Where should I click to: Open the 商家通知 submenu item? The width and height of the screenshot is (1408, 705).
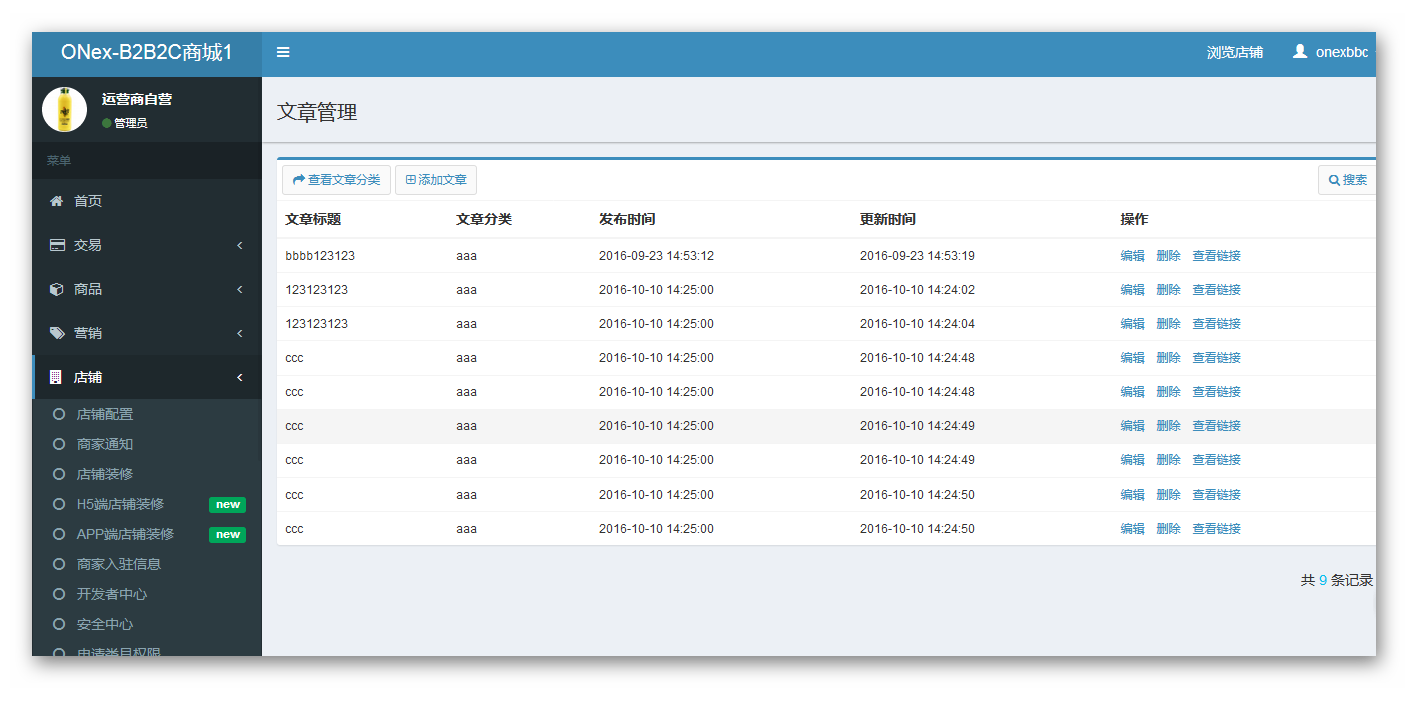(x=105, y=444)
